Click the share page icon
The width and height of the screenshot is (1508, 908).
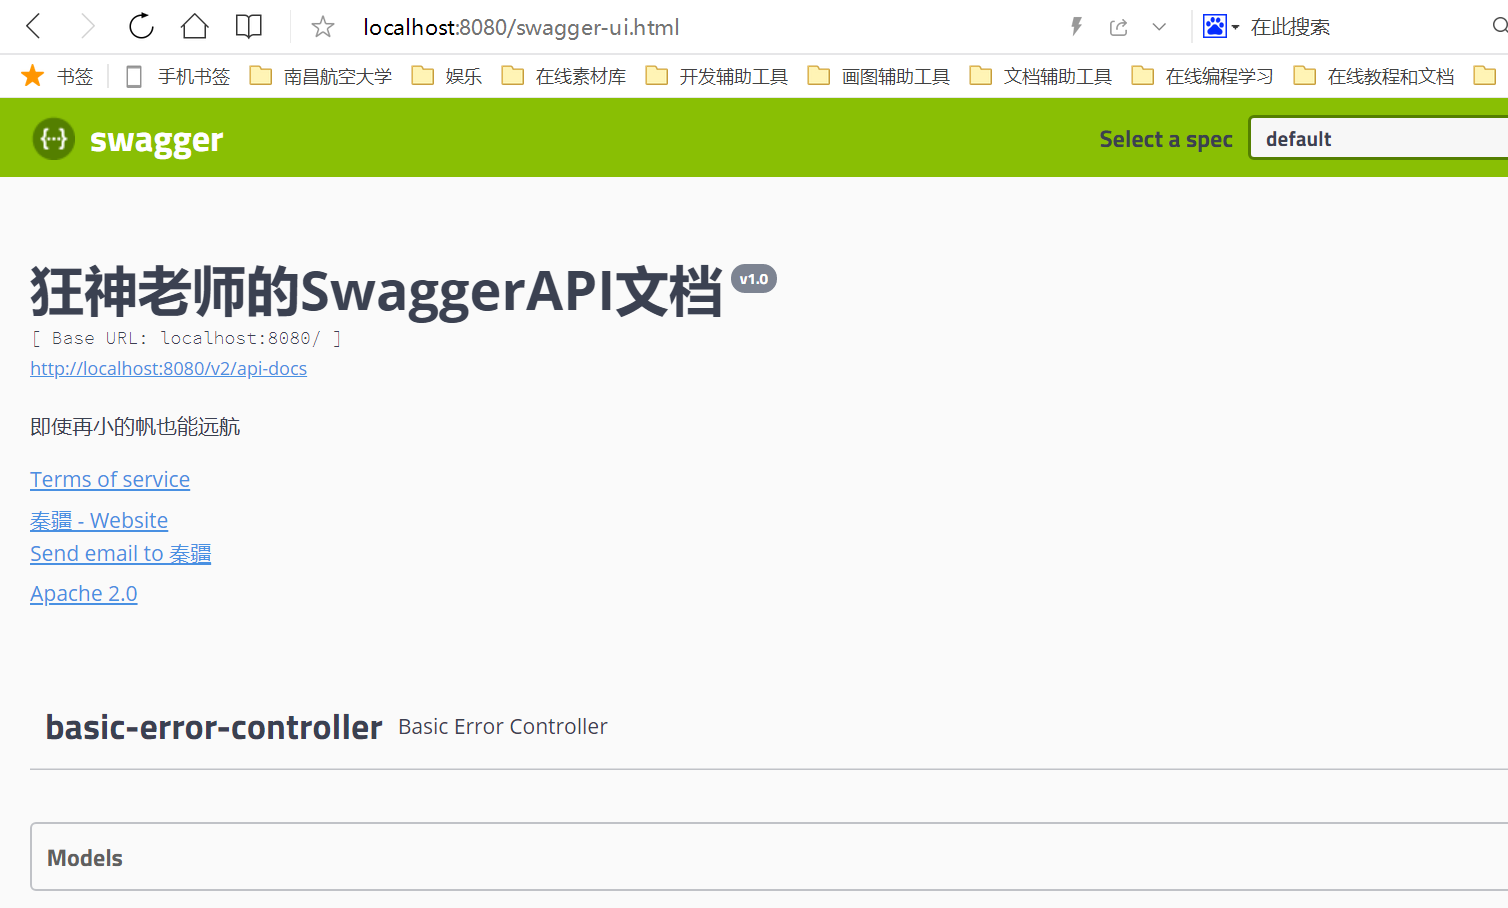click(1119, 27)
